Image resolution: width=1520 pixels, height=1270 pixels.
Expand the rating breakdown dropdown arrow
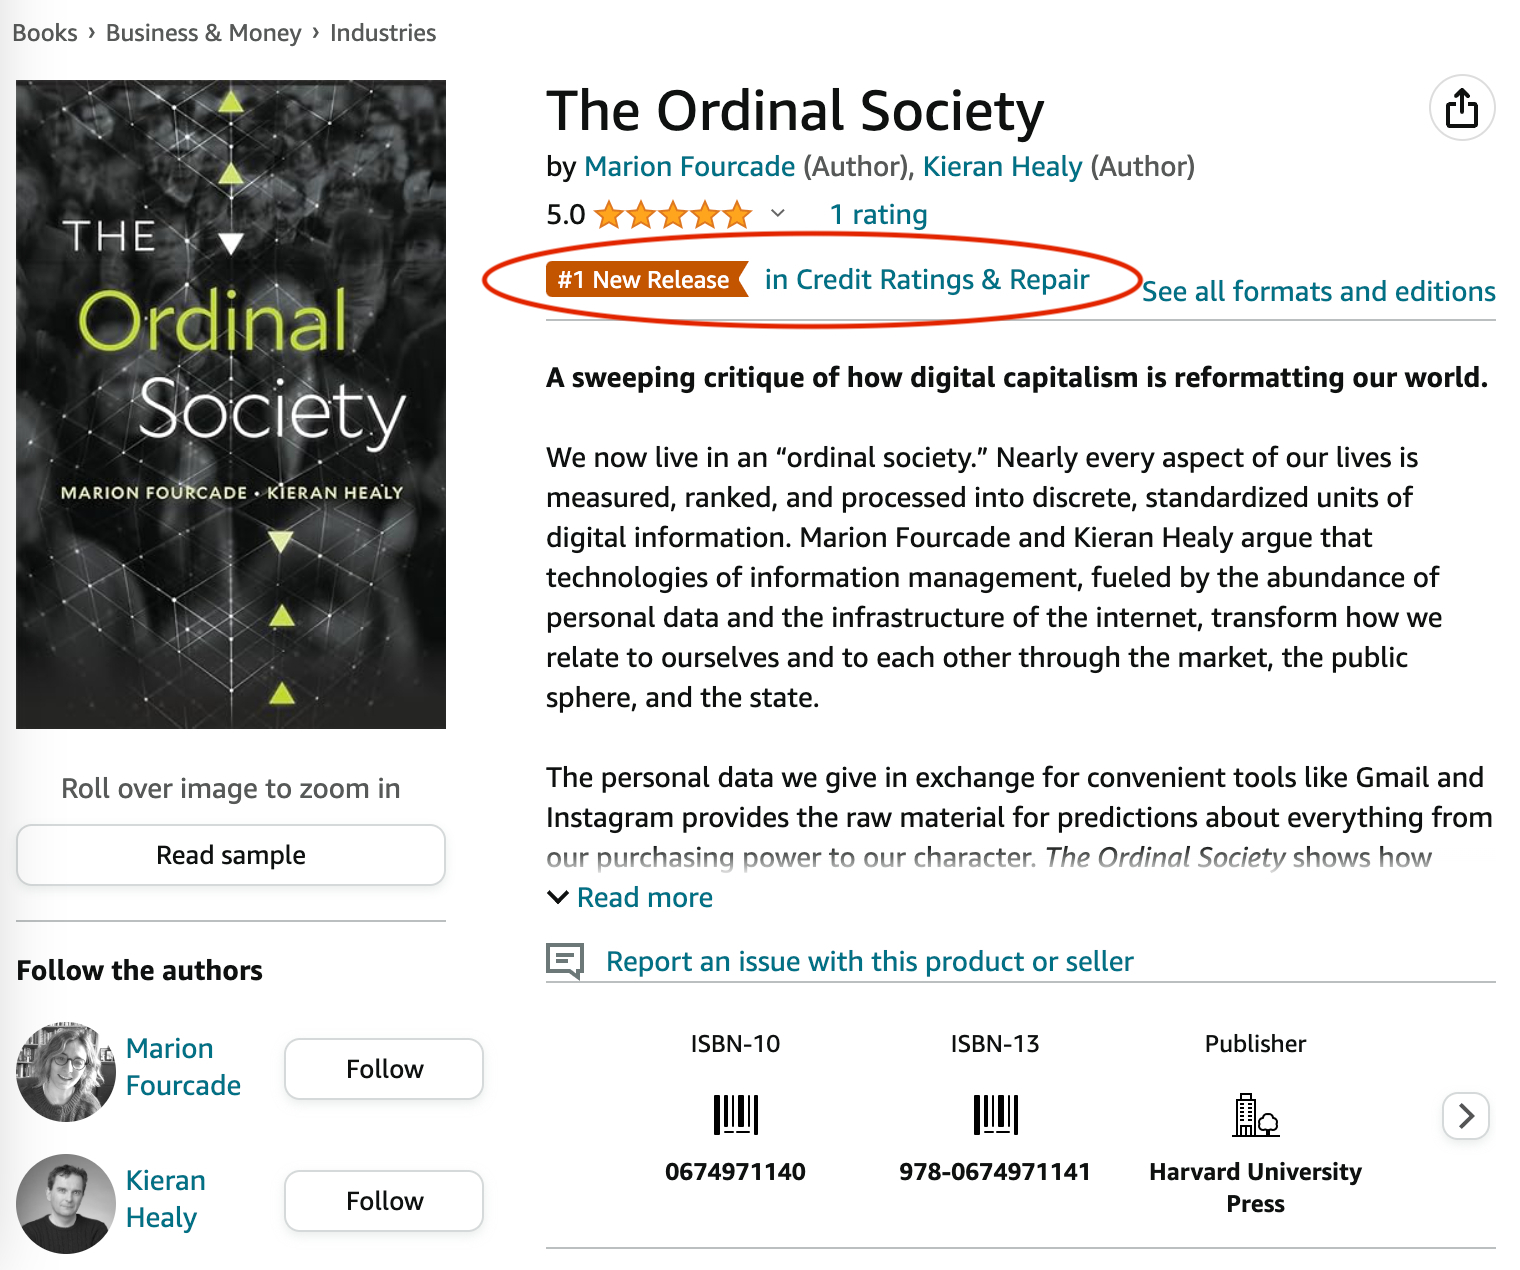(x=778, y=214)
